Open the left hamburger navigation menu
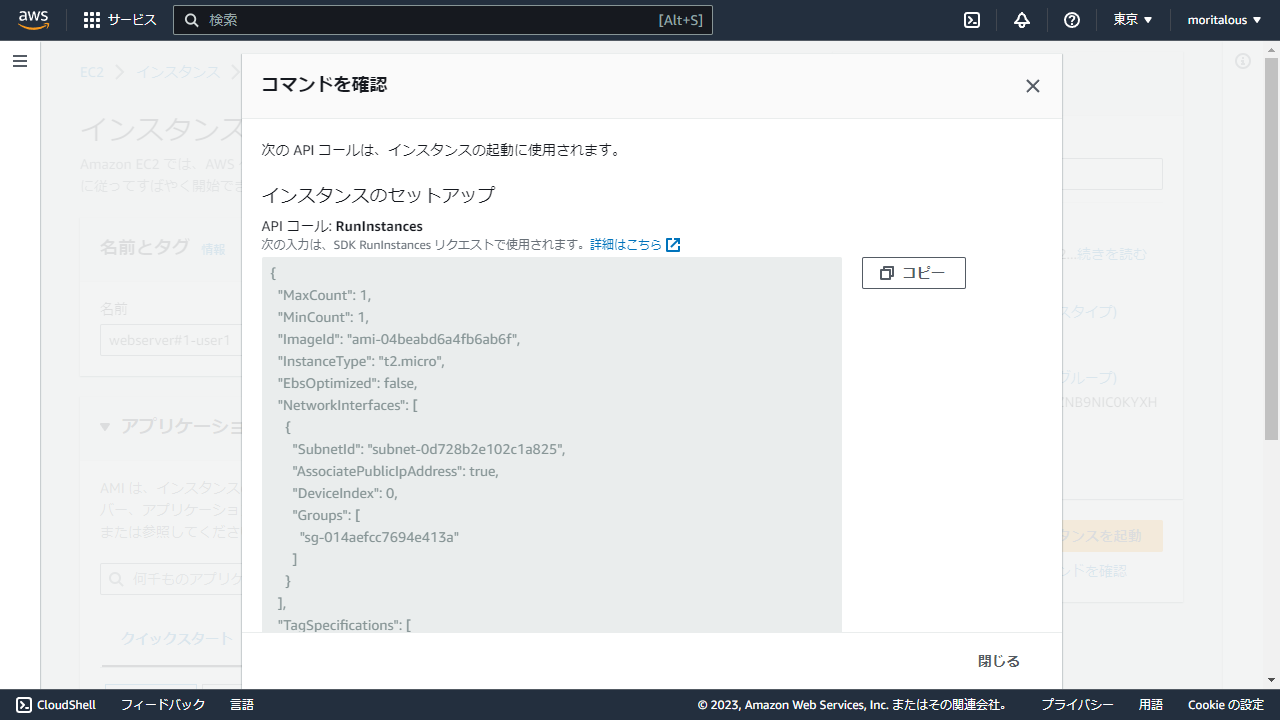1280x720 pixels. point(20,61)
